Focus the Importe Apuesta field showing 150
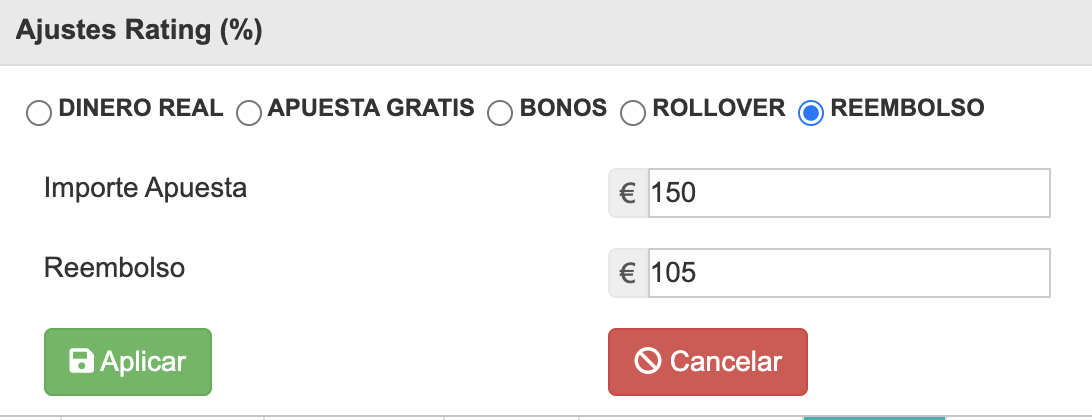 pyautogui.click(x=849, y=193)
